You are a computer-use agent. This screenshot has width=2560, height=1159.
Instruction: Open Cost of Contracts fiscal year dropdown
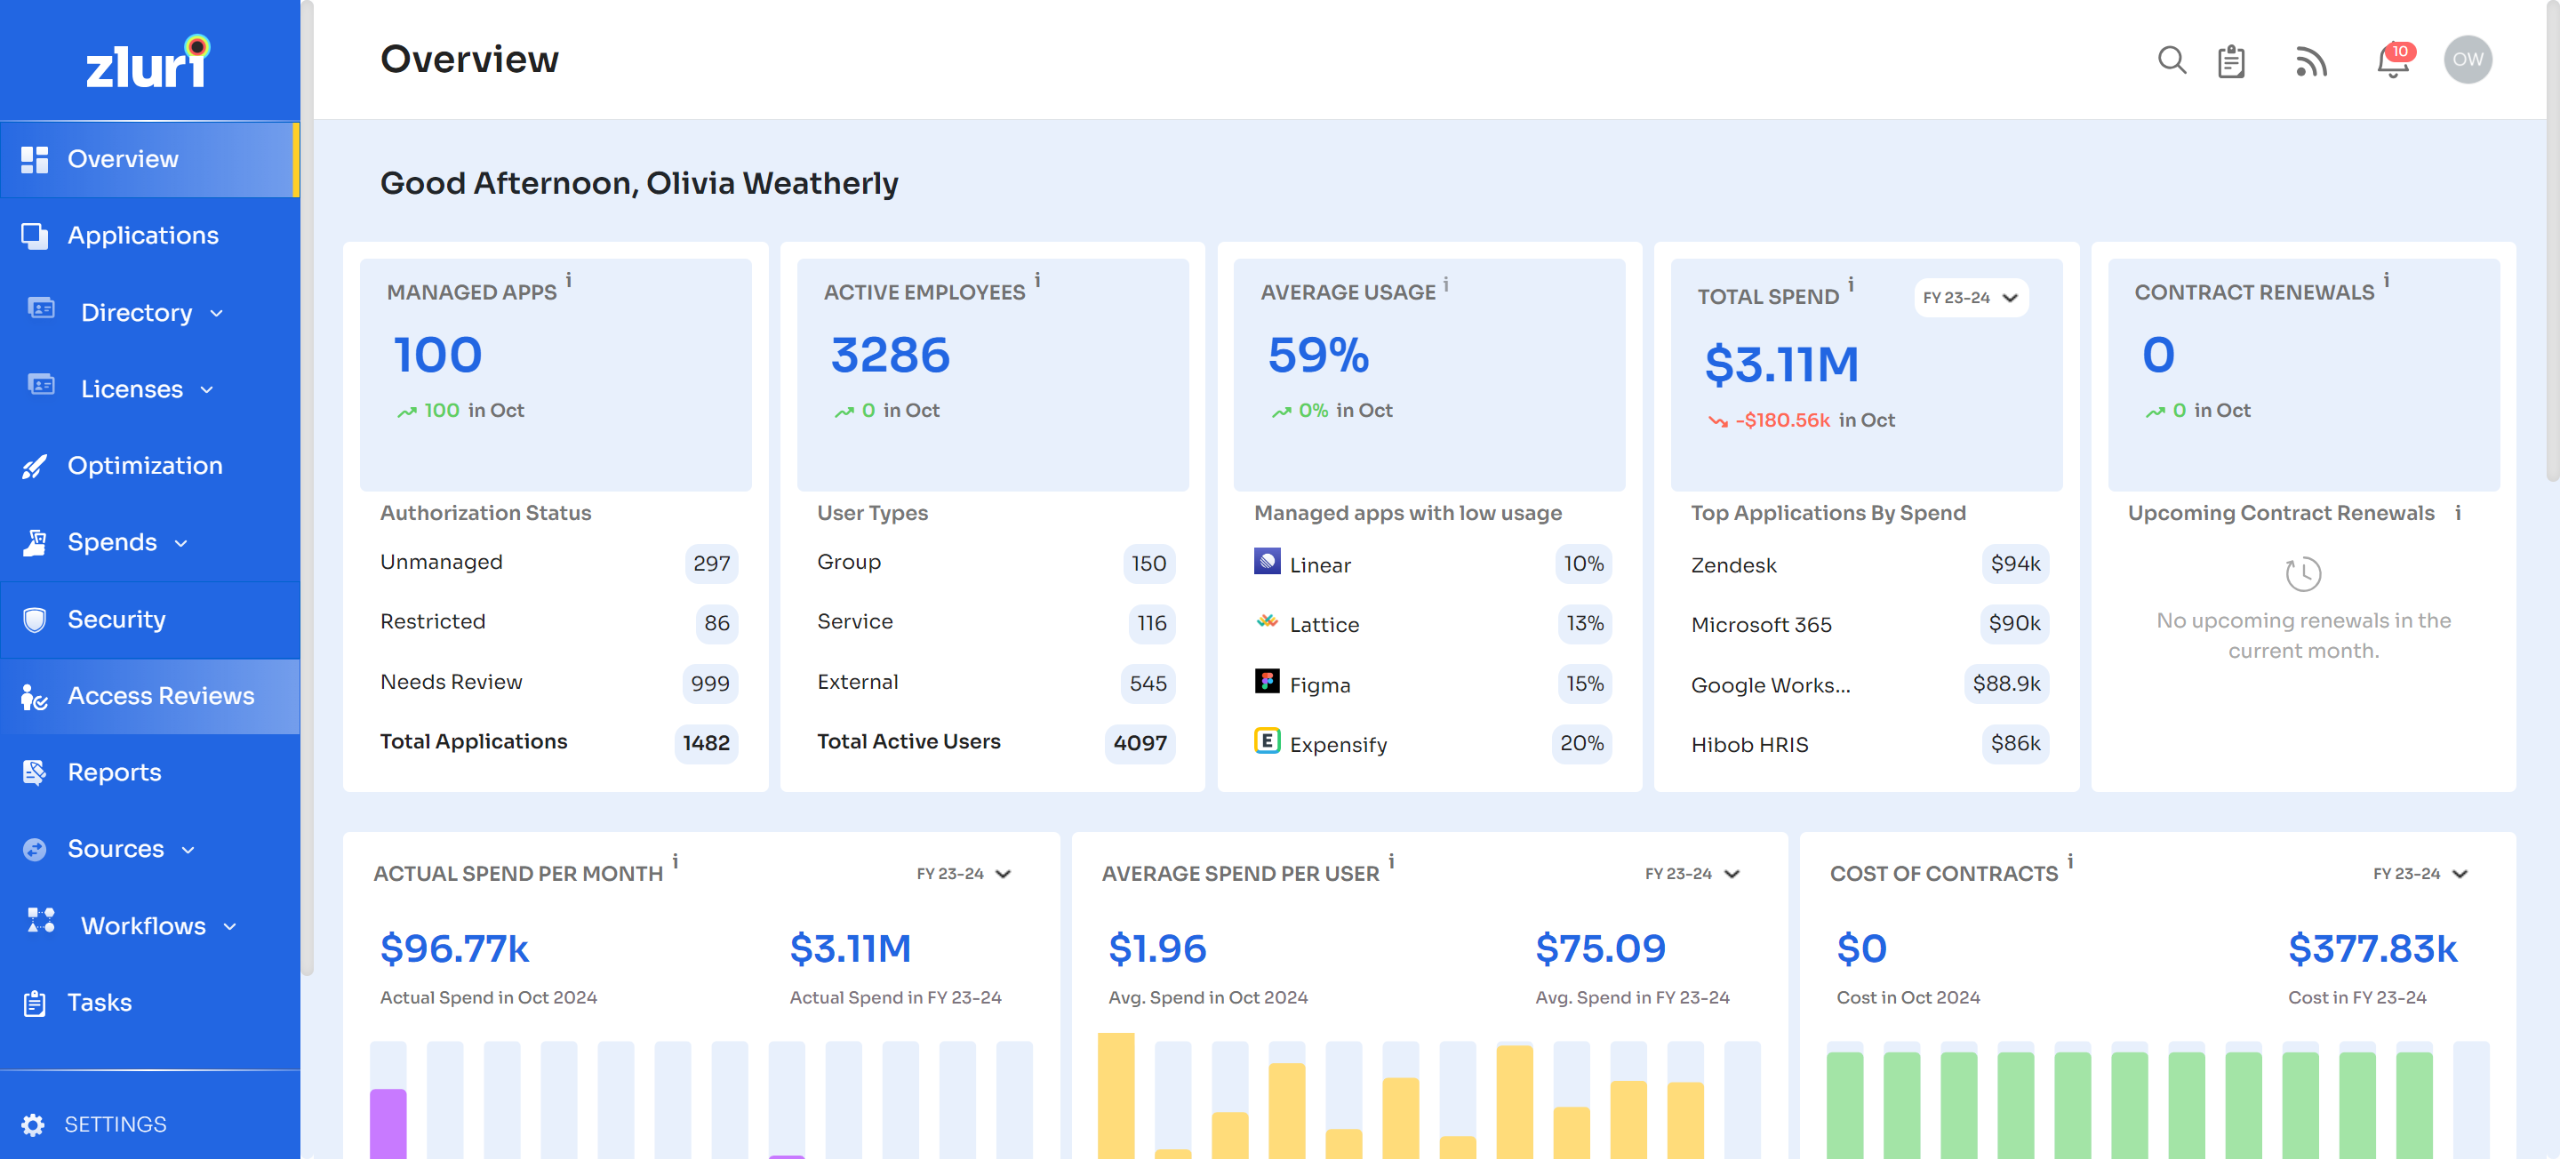coord(2419,874)
